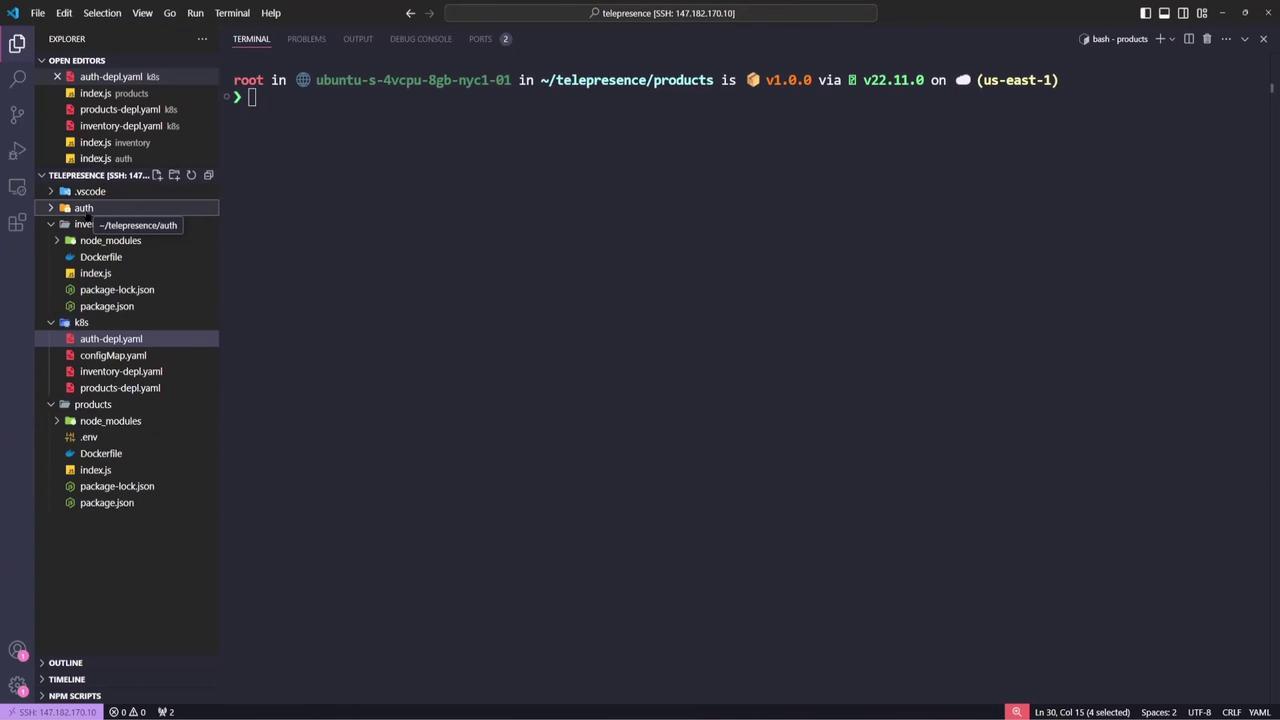Kill the terminal with trash icon

click(1207, 39)
